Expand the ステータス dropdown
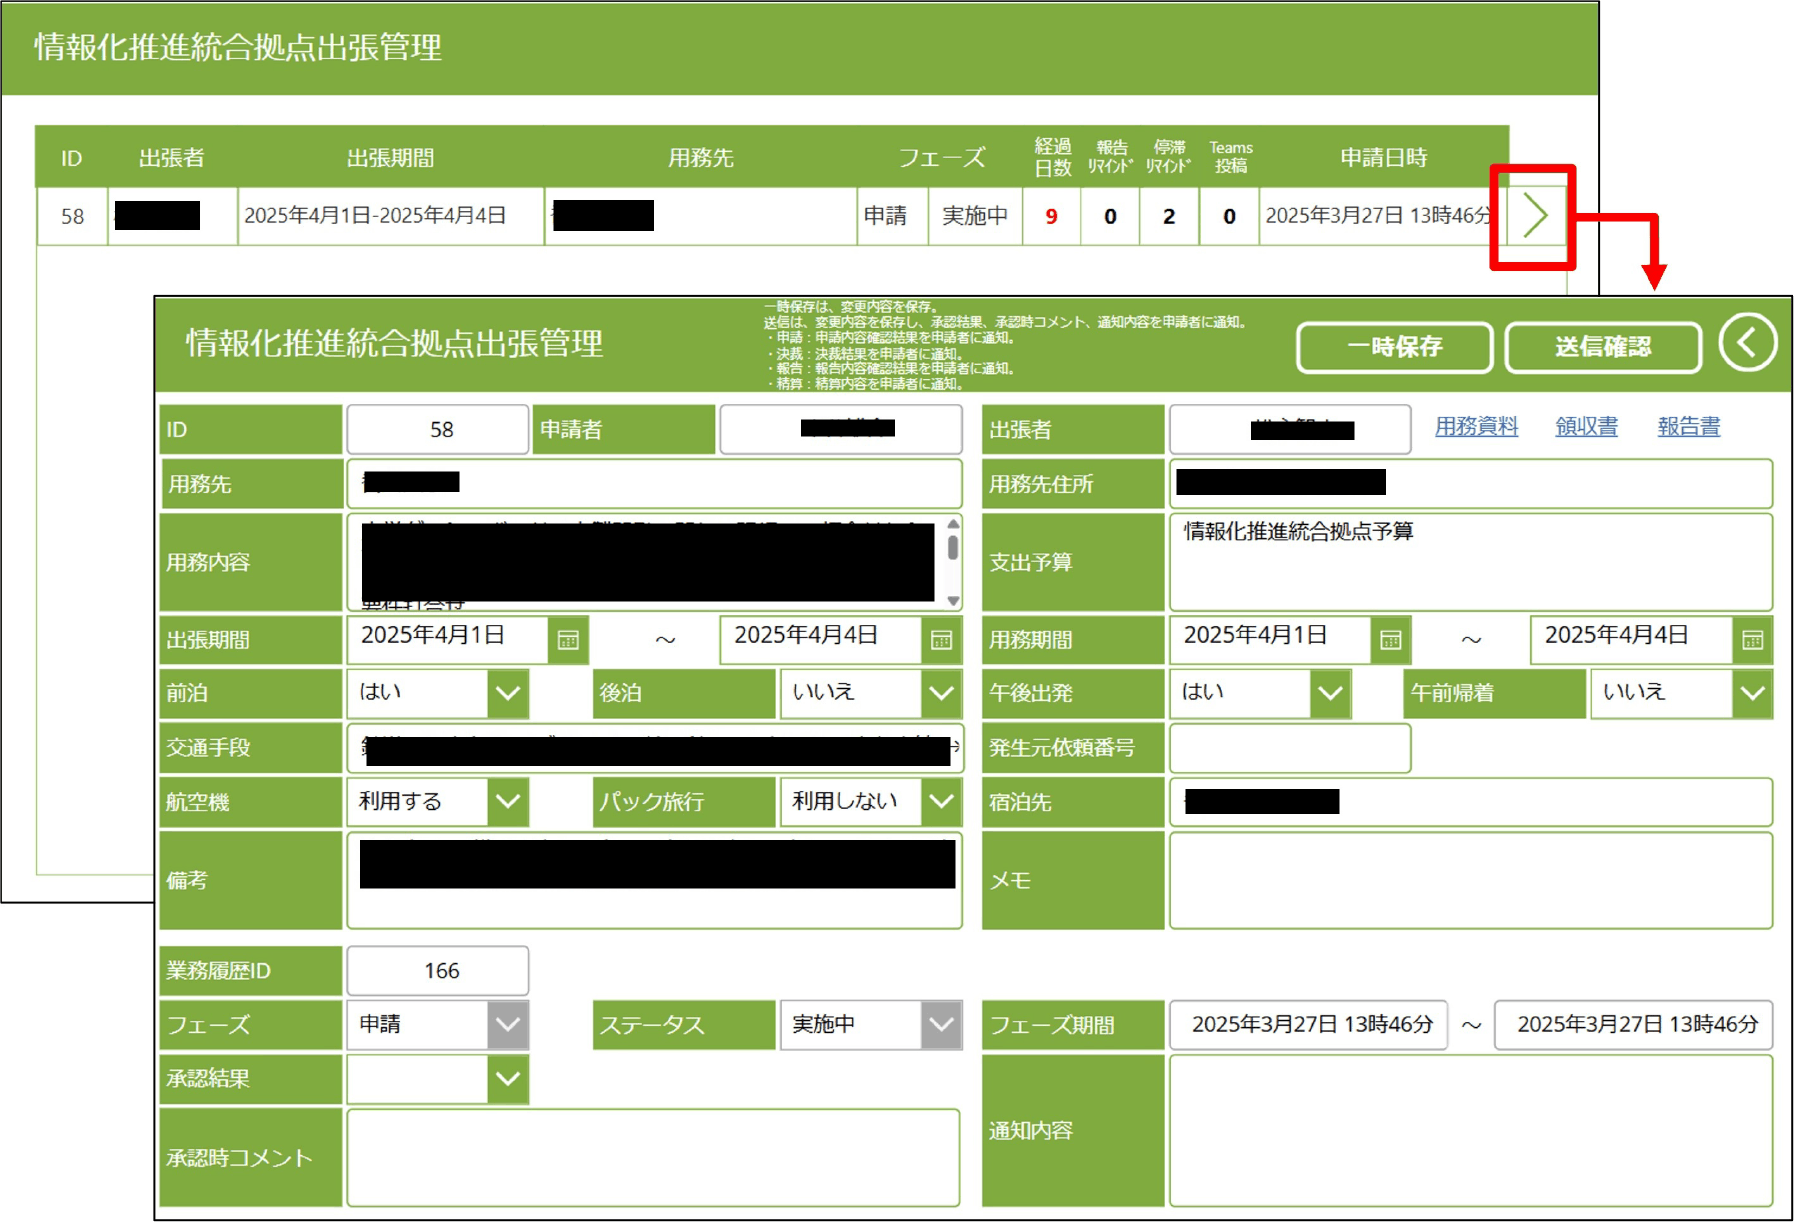The width and height of the screenshot is (1794, 1222). 941,1025
